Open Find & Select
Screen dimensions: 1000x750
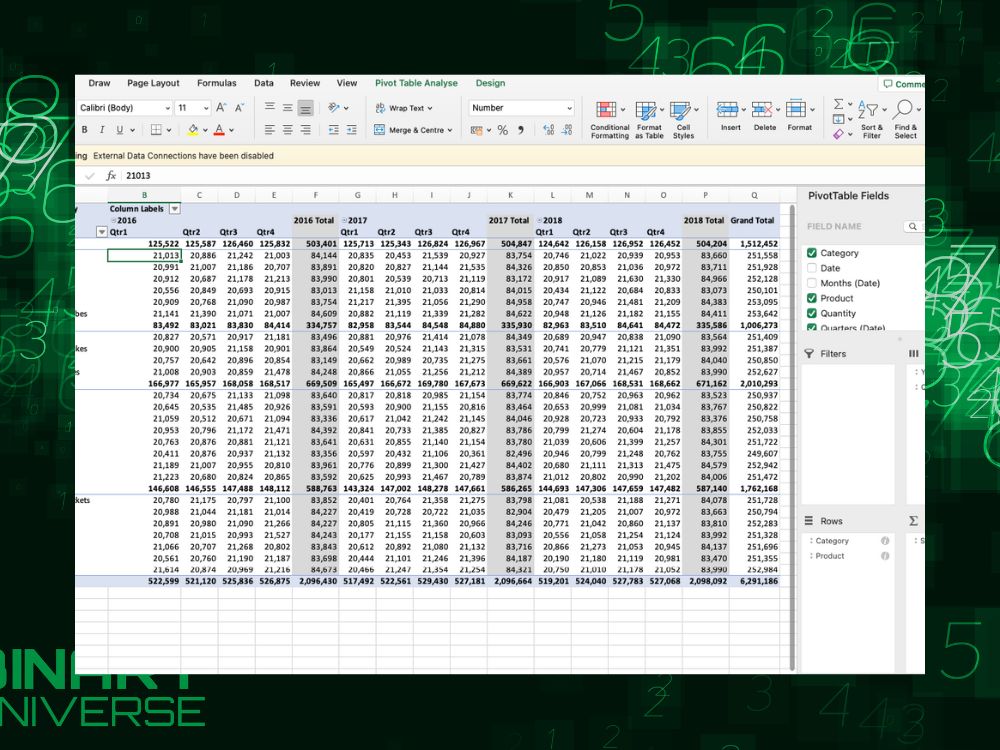905,119
